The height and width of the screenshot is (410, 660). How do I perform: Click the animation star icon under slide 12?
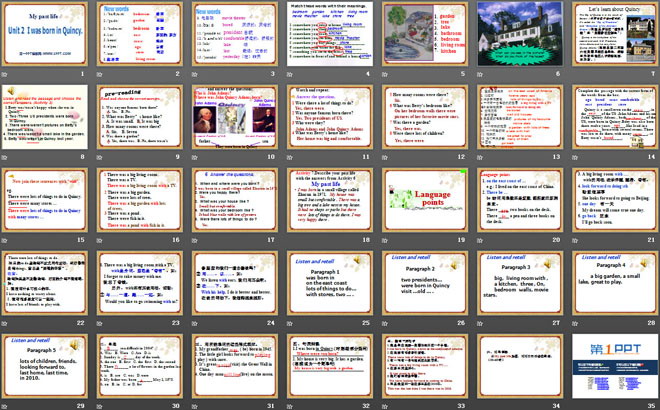[385, 157]
